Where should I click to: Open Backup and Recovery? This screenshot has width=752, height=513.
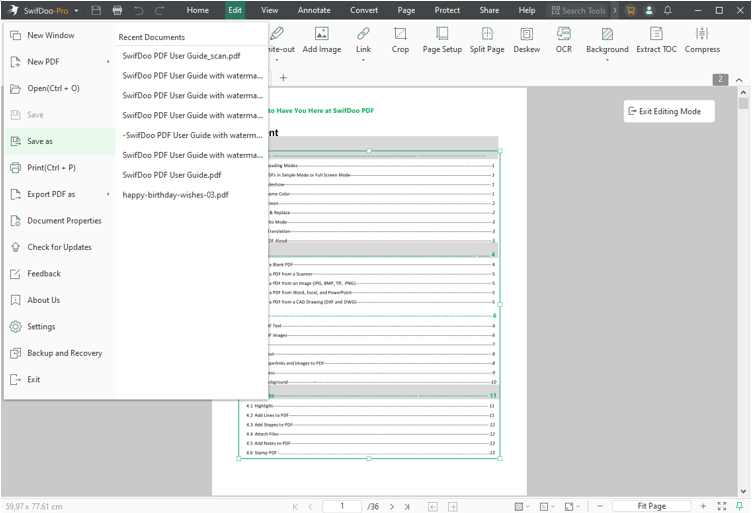(x=59, y=353)
